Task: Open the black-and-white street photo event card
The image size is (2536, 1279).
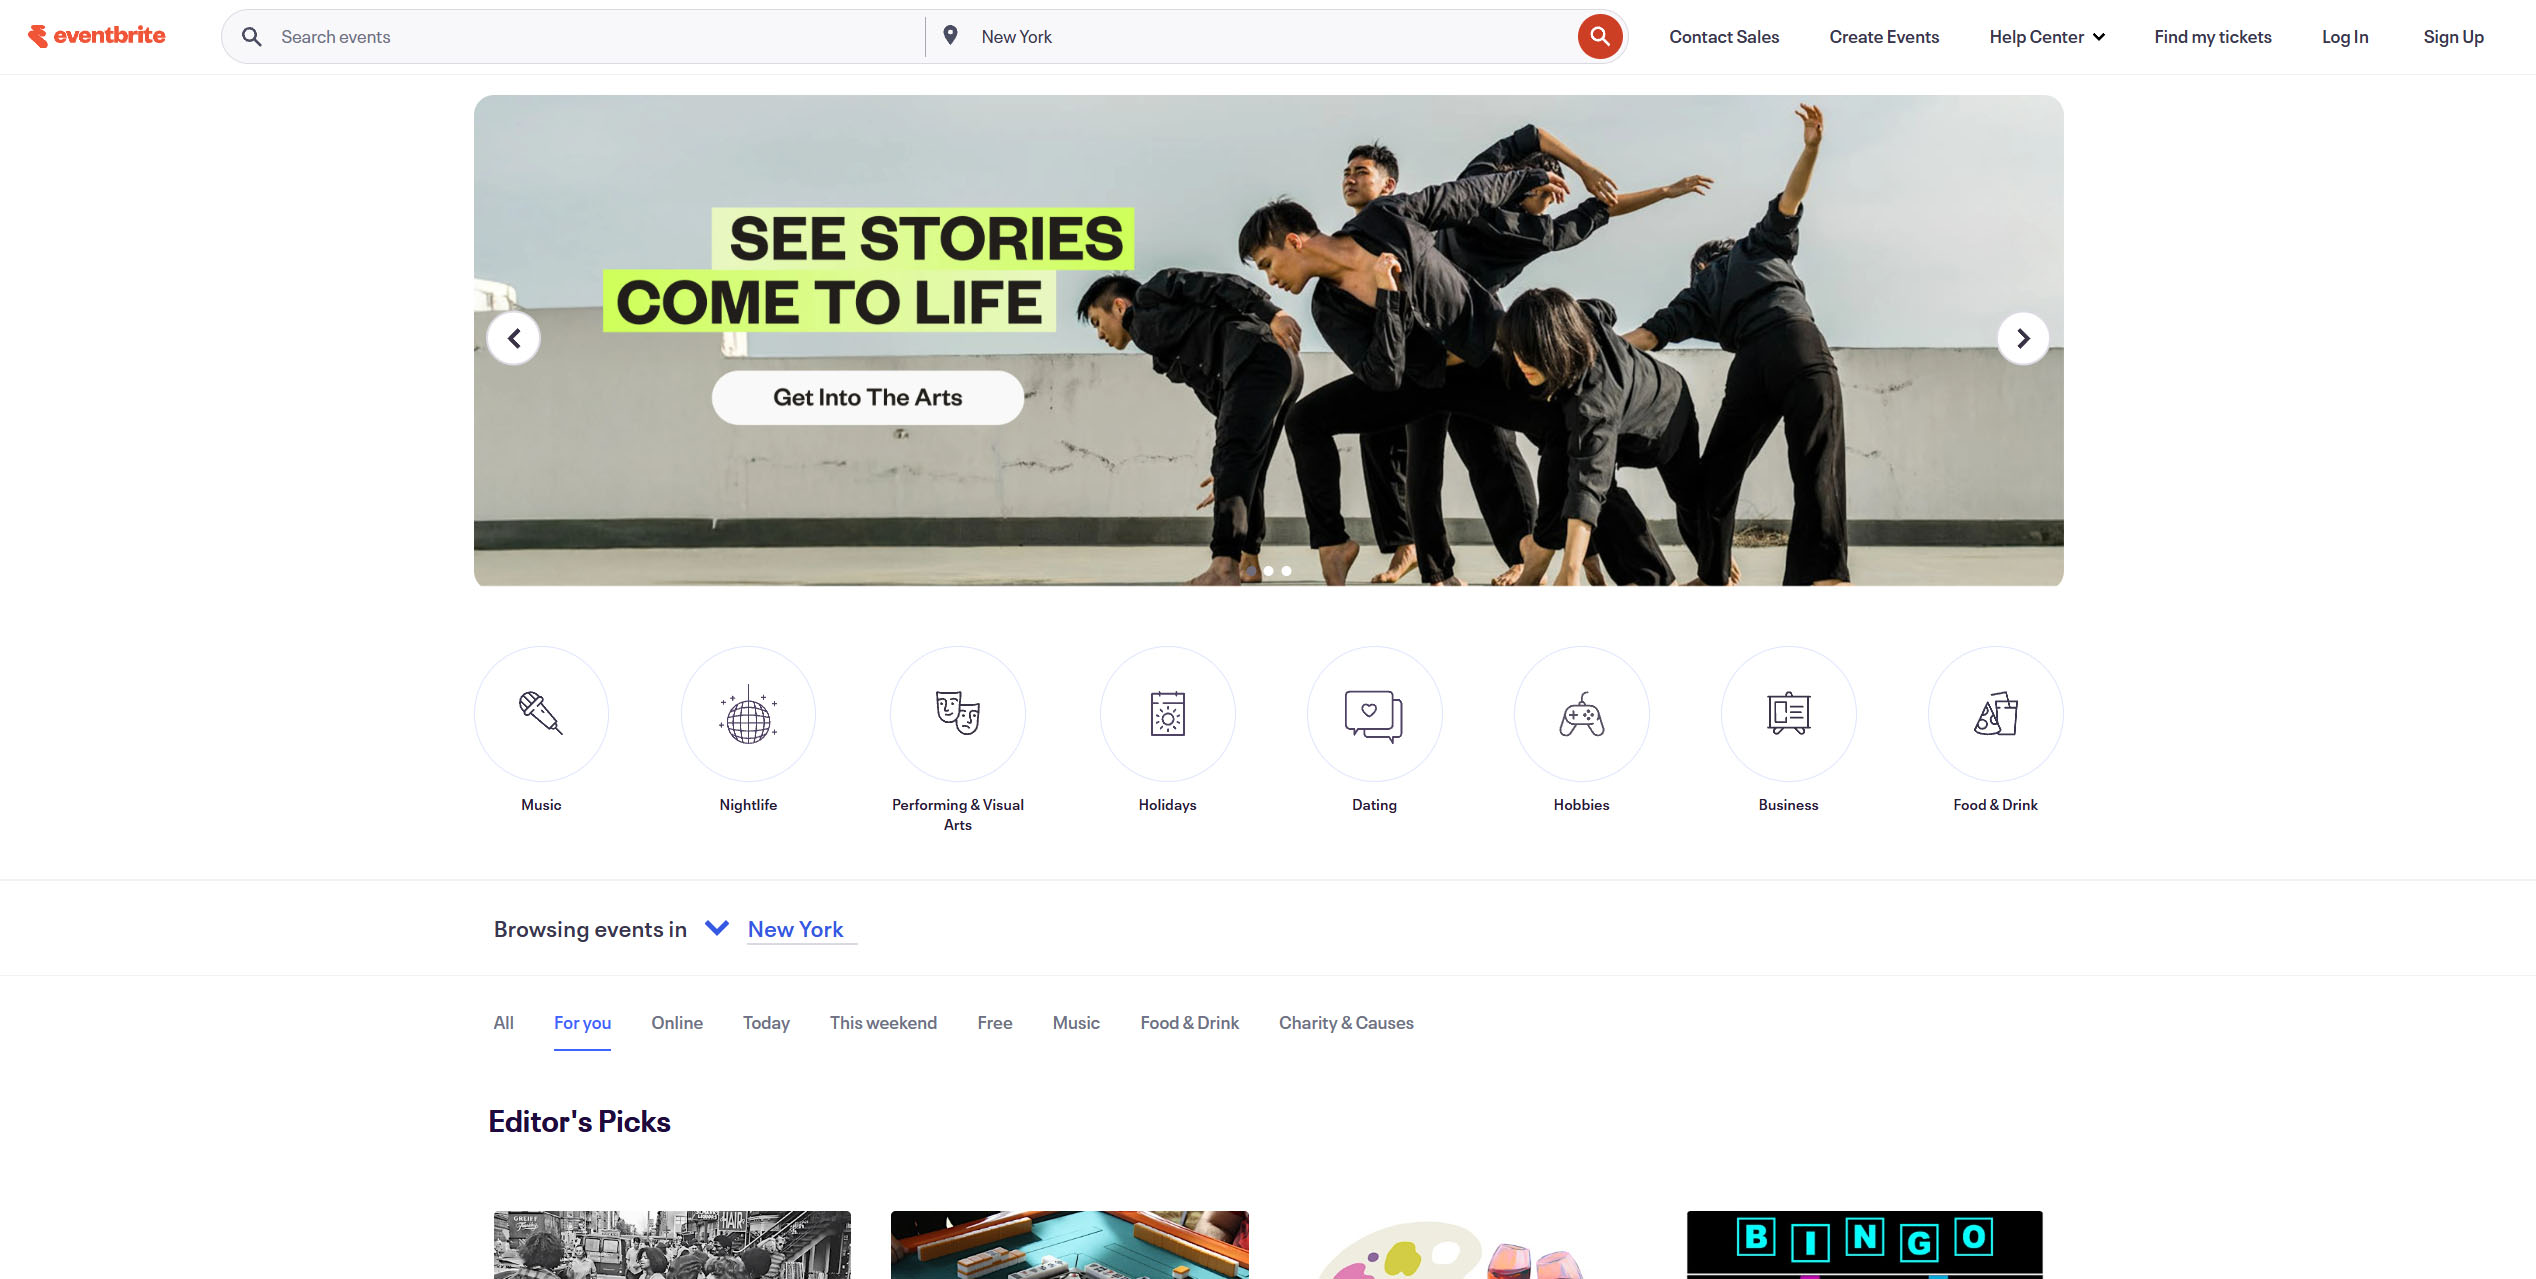Action: pyautogui.click(x=672, y=1245)
